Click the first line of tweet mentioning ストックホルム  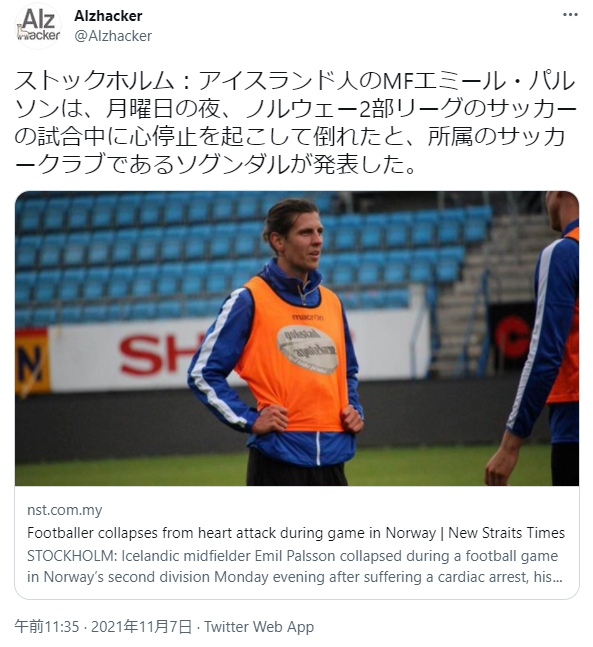[x=295, y=81]
